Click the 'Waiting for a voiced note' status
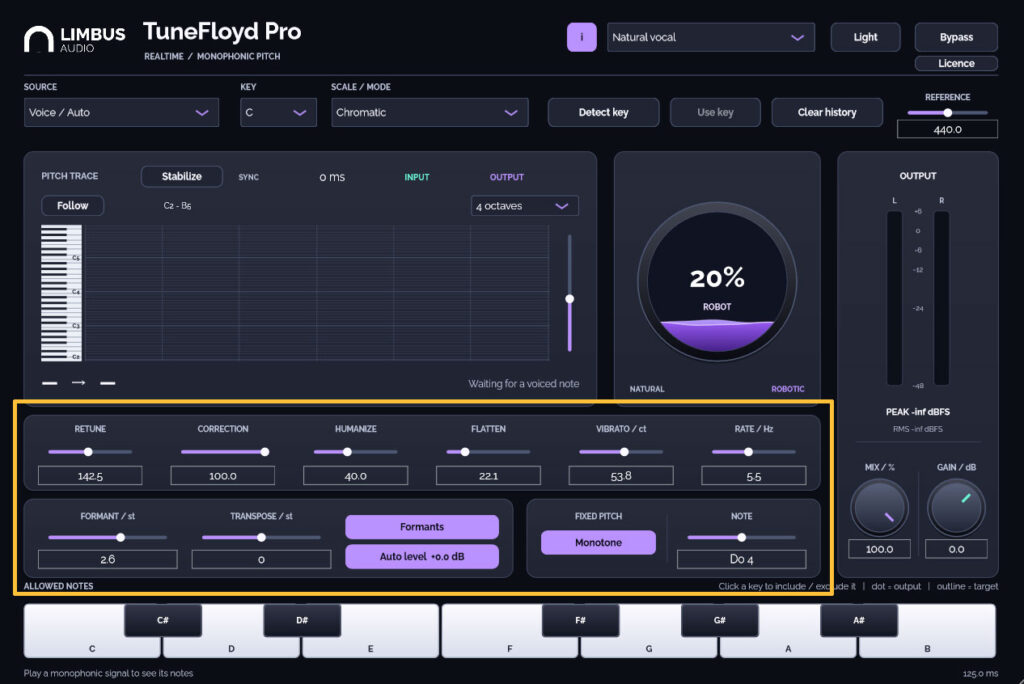Screen dimensions: 1024x684 coord(524,383)
